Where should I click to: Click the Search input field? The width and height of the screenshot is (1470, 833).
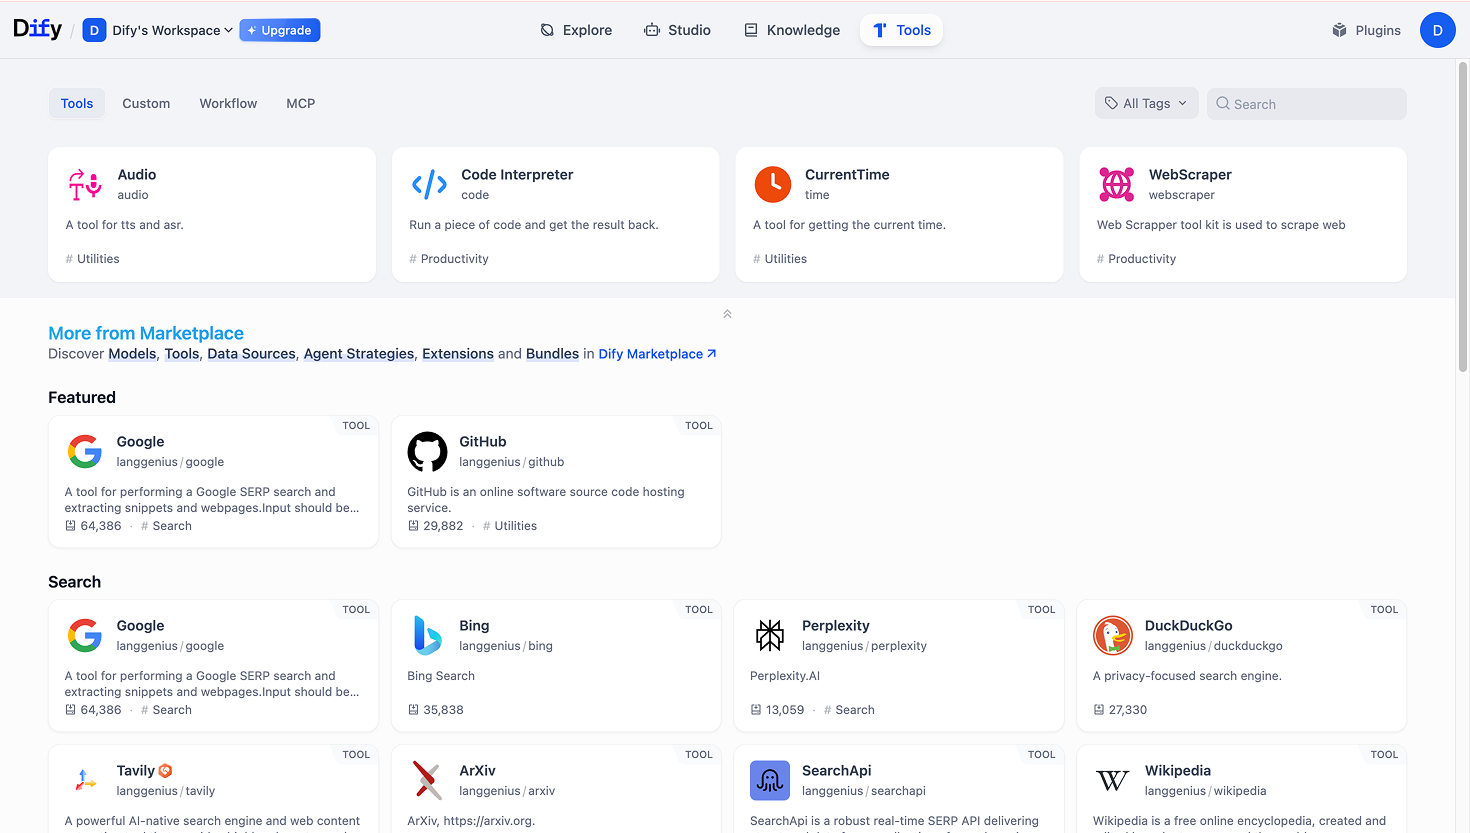coord(1306,104)
